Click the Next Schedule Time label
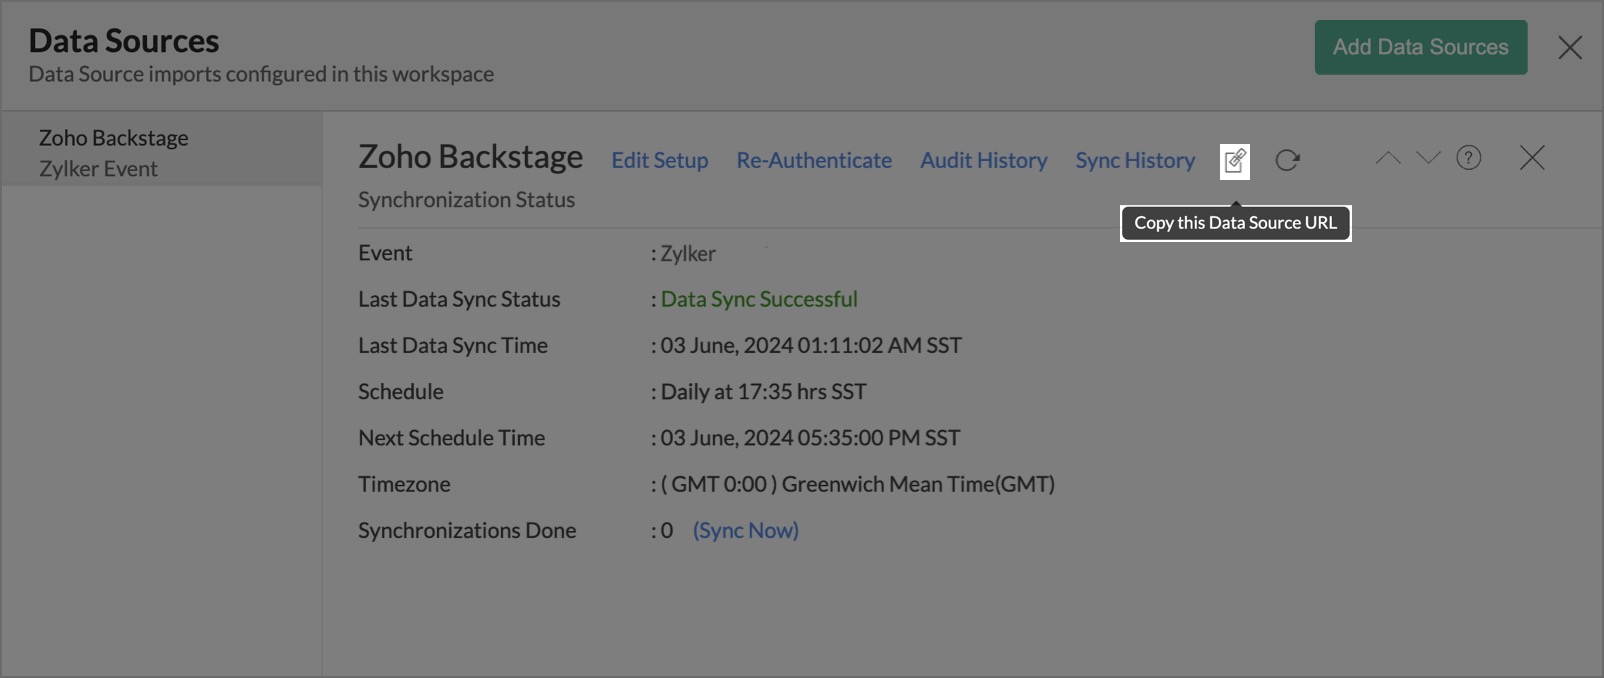This screenshot has width=1604, height=678. click(452, 437)
